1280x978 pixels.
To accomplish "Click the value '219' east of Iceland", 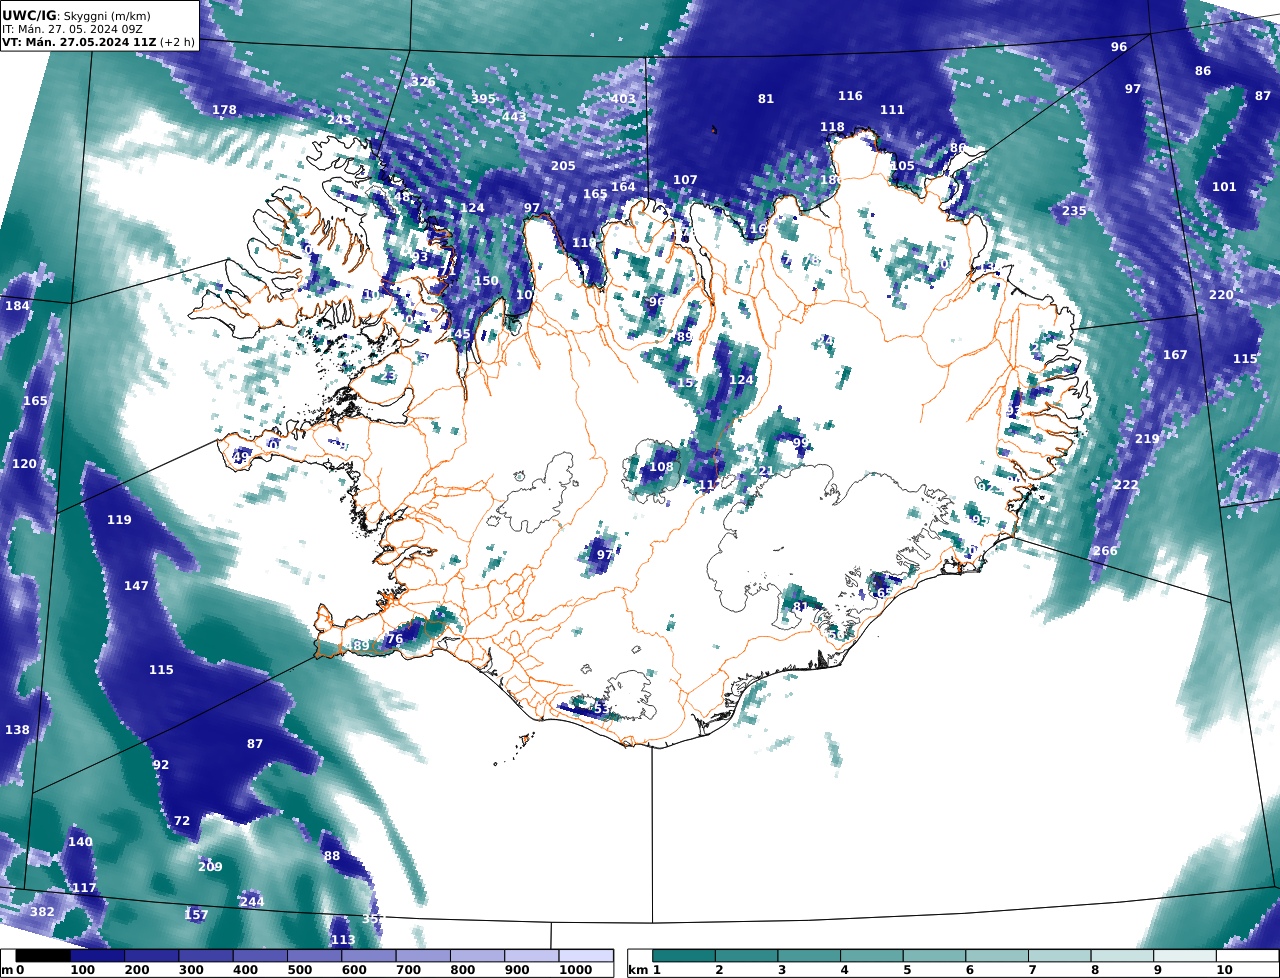I will (x=1147, y=439).
